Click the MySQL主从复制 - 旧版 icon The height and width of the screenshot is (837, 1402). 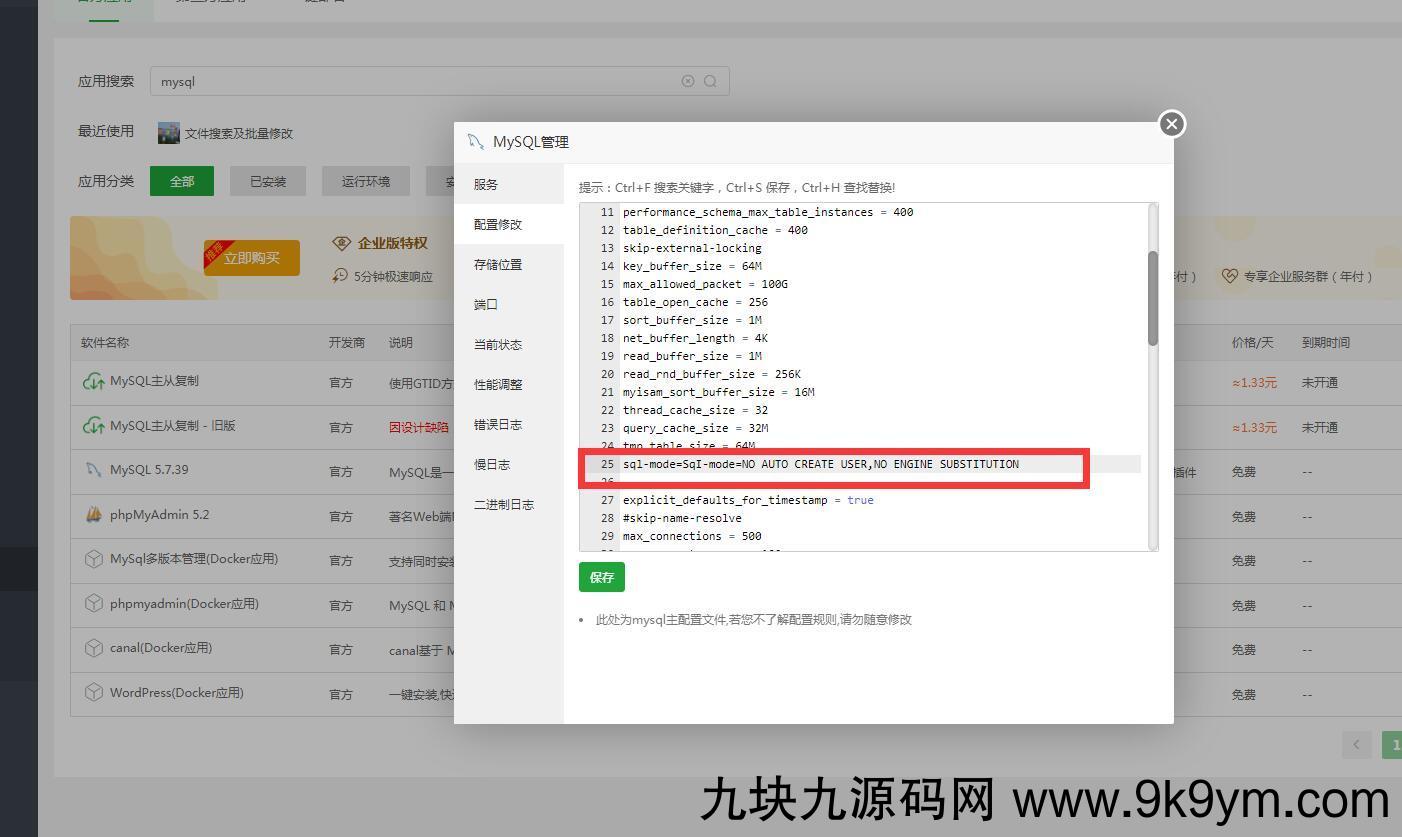click(x=93, y=426)
